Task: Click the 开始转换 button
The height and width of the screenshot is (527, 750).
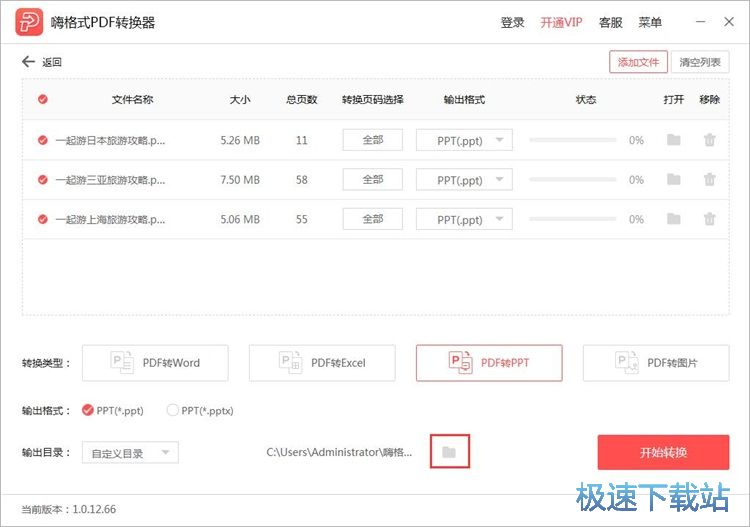Action: (x=663, y=452)
